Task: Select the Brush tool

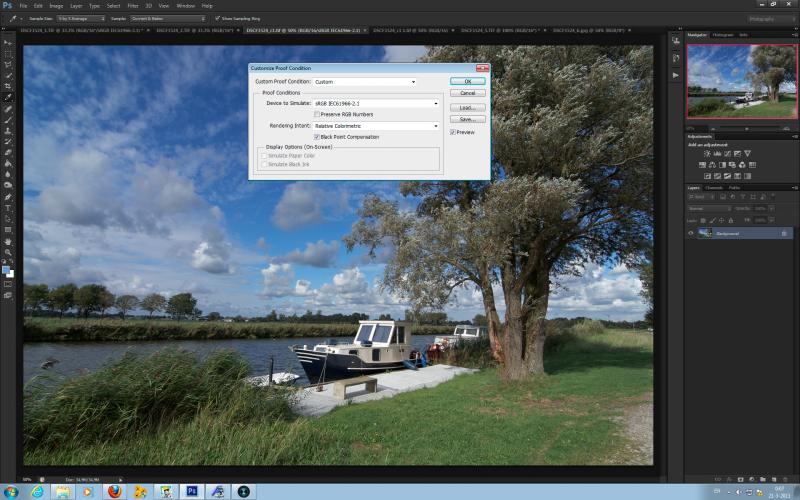Action: coord(8,120)
